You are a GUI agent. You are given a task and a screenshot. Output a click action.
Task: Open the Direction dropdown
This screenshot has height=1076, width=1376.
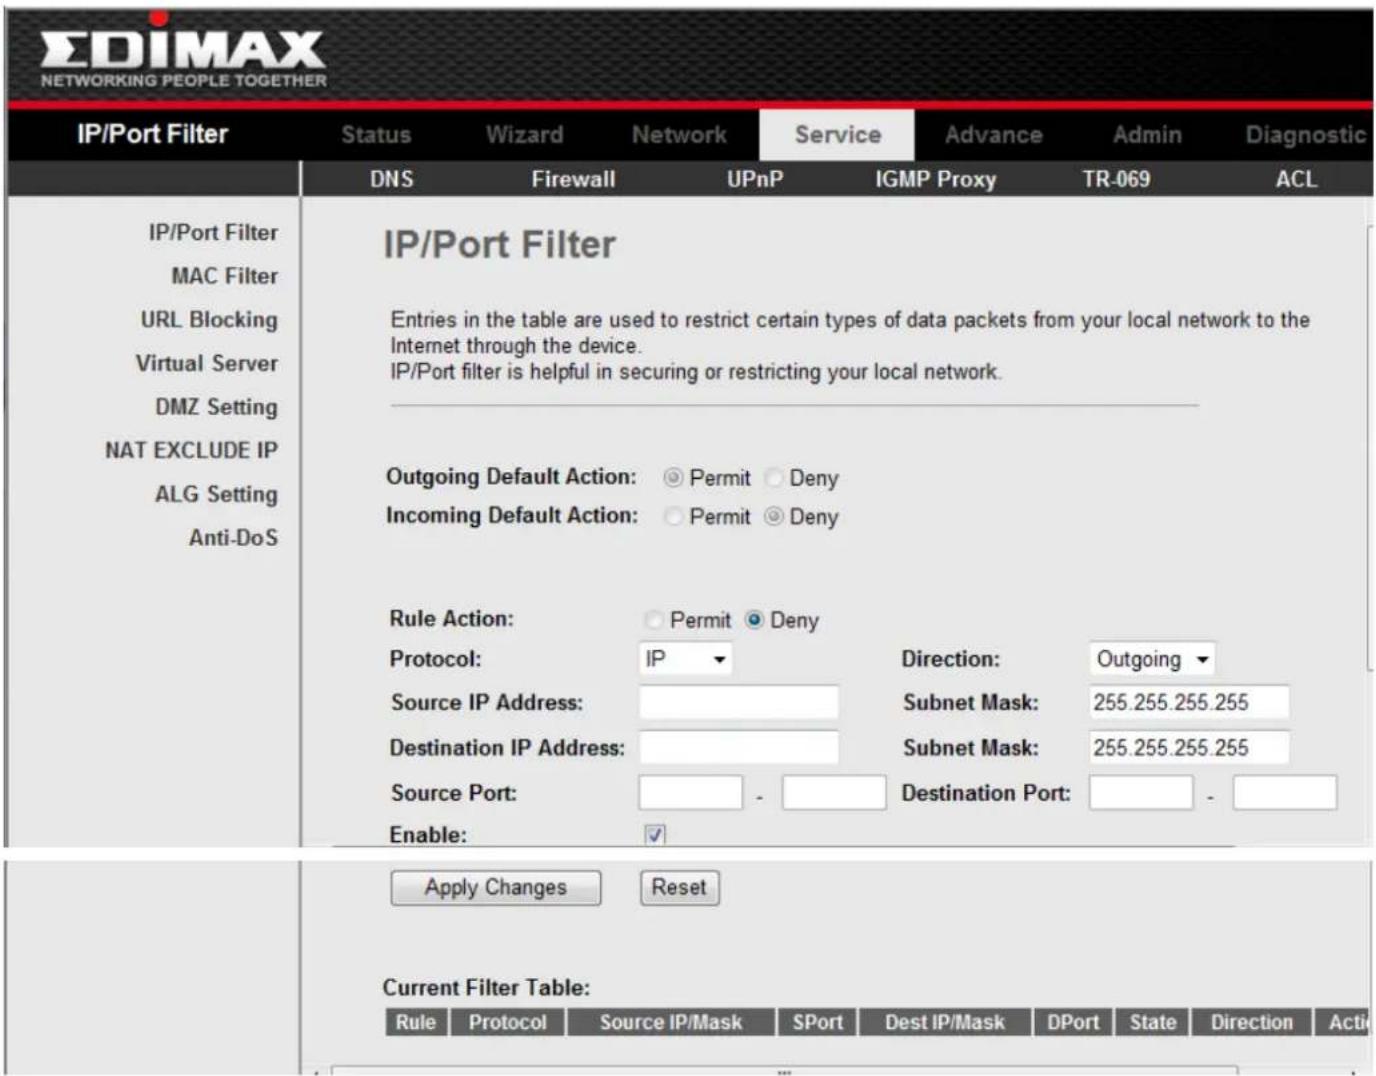click(1152, 659)
